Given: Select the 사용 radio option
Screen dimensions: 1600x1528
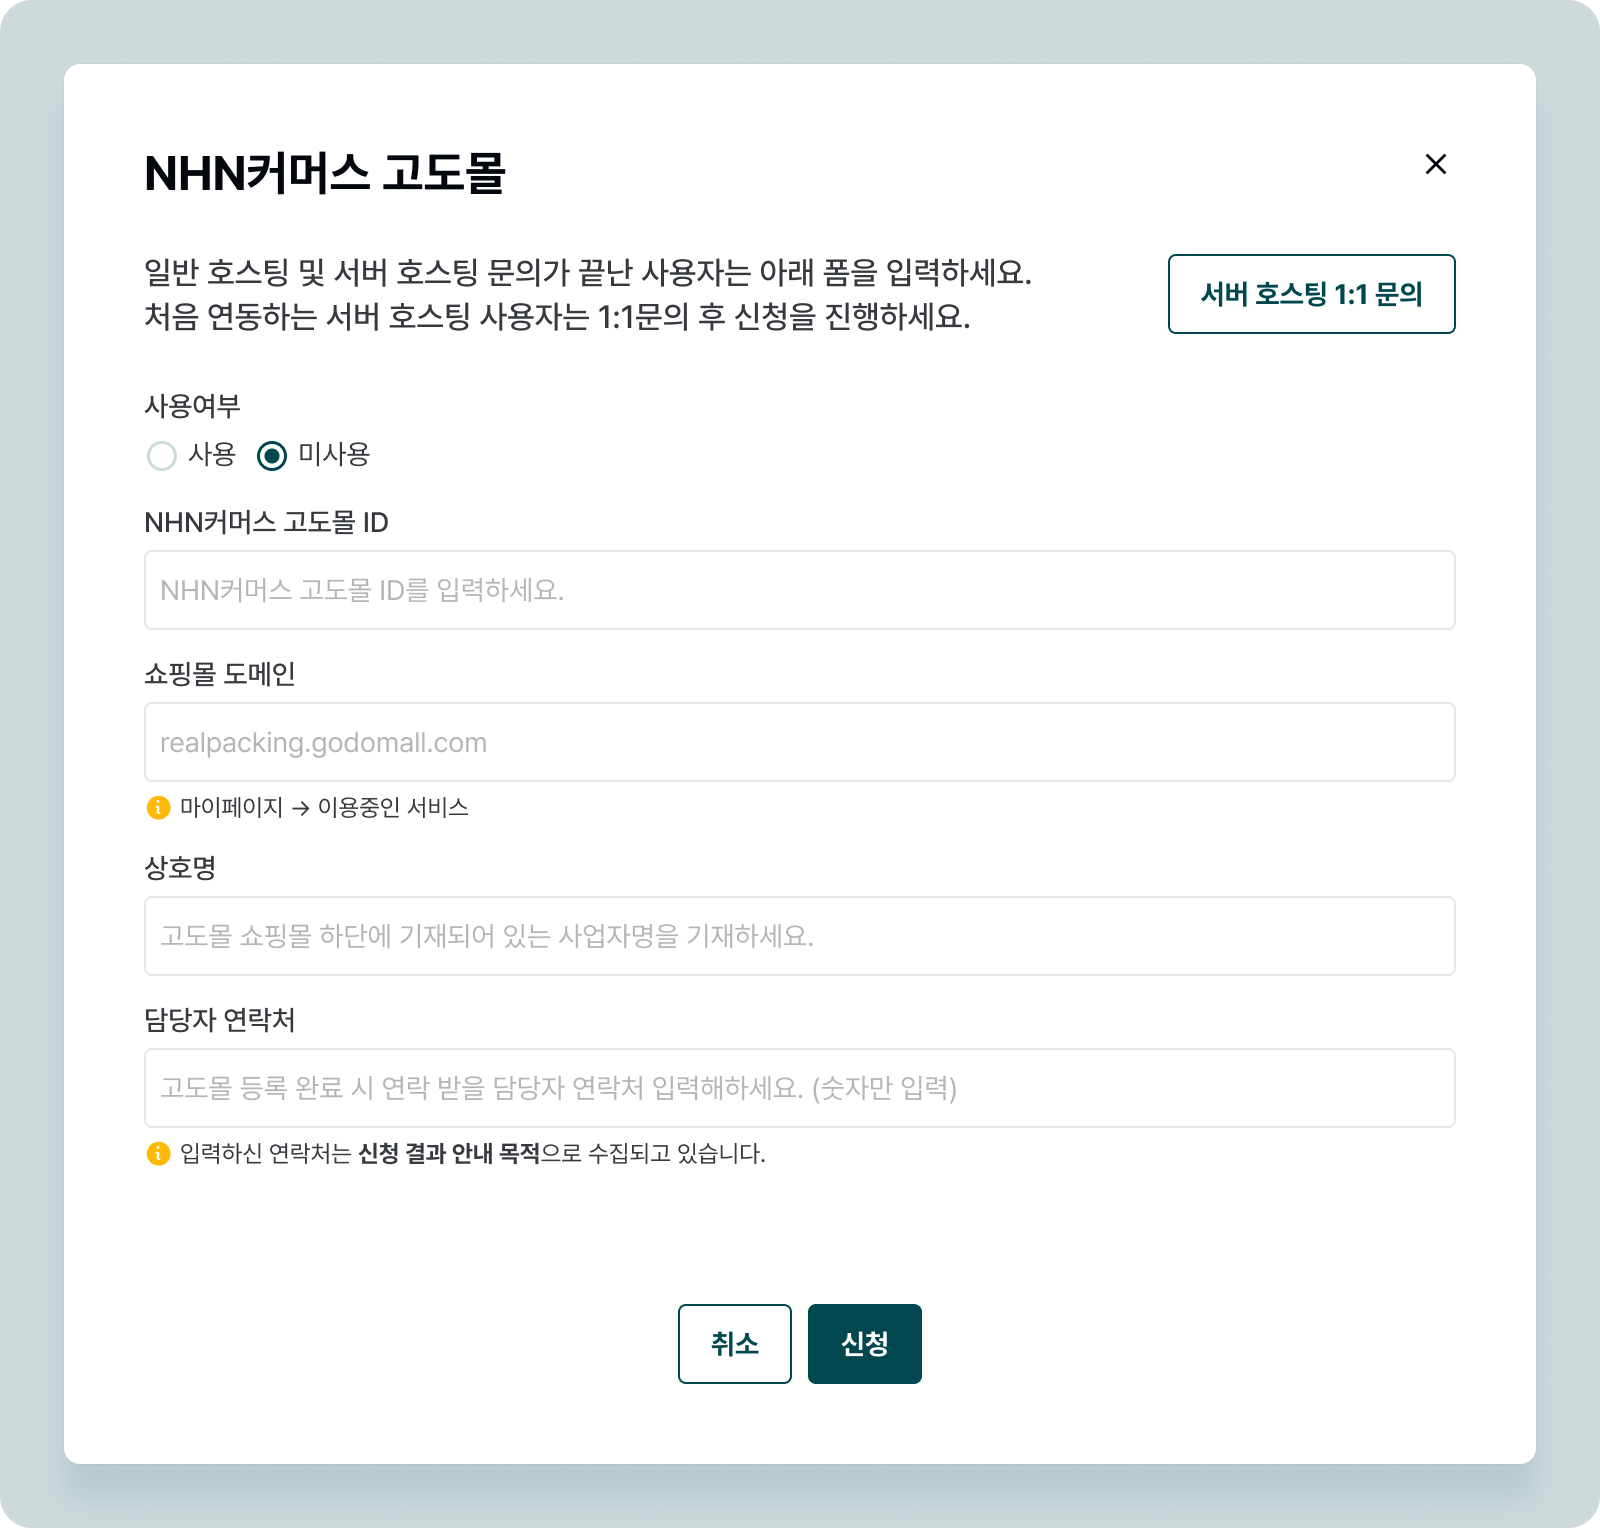Looking at the screenshot, I should [x=162, y=456].
